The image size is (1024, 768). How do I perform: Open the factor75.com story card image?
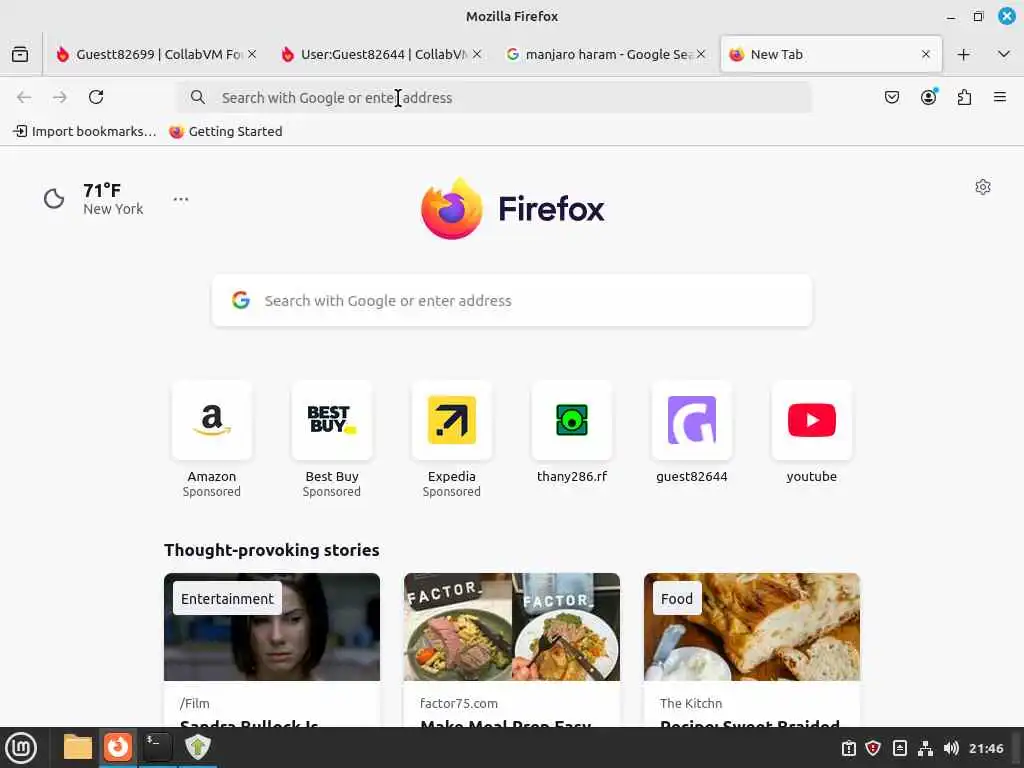point(512,627)
